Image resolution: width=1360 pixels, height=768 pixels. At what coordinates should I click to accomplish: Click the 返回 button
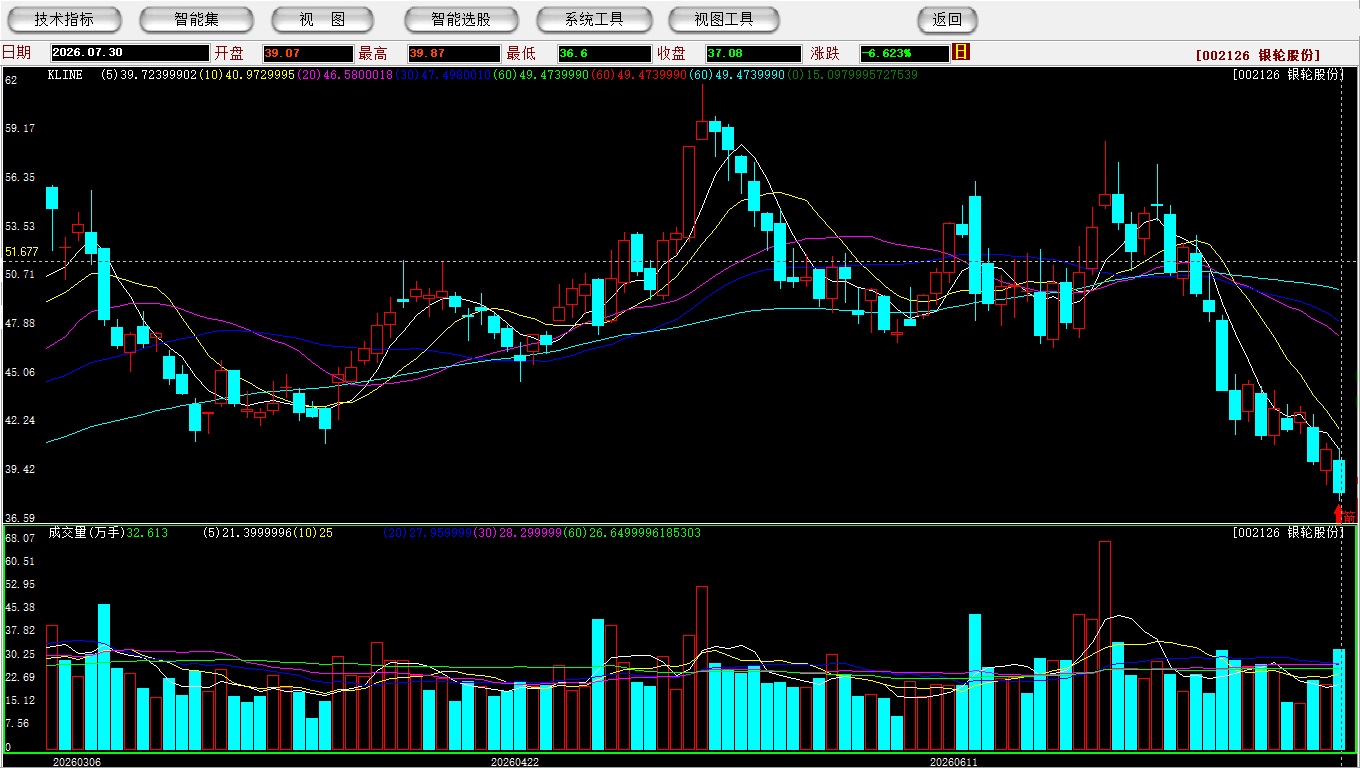pos(947,19)
